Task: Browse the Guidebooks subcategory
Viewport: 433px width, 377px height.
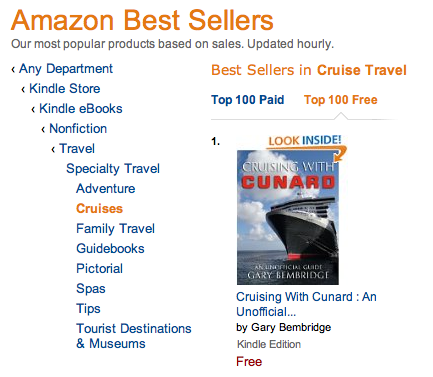Action: (x=110, y=249)
